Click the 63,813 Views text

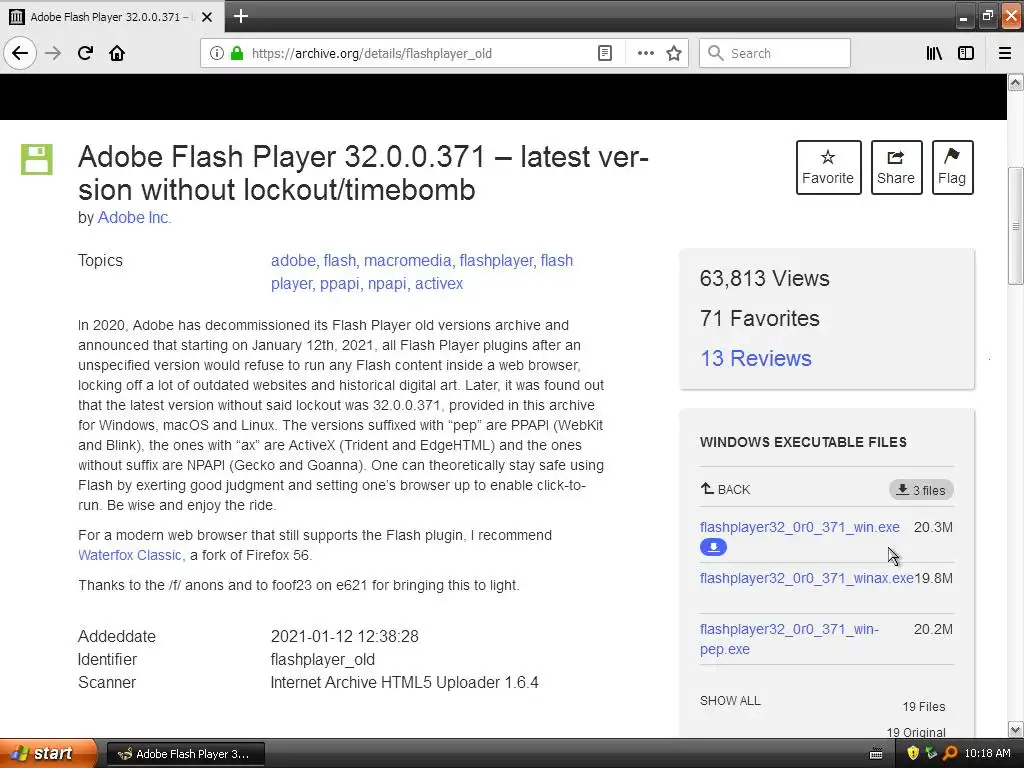click(765, 278)
